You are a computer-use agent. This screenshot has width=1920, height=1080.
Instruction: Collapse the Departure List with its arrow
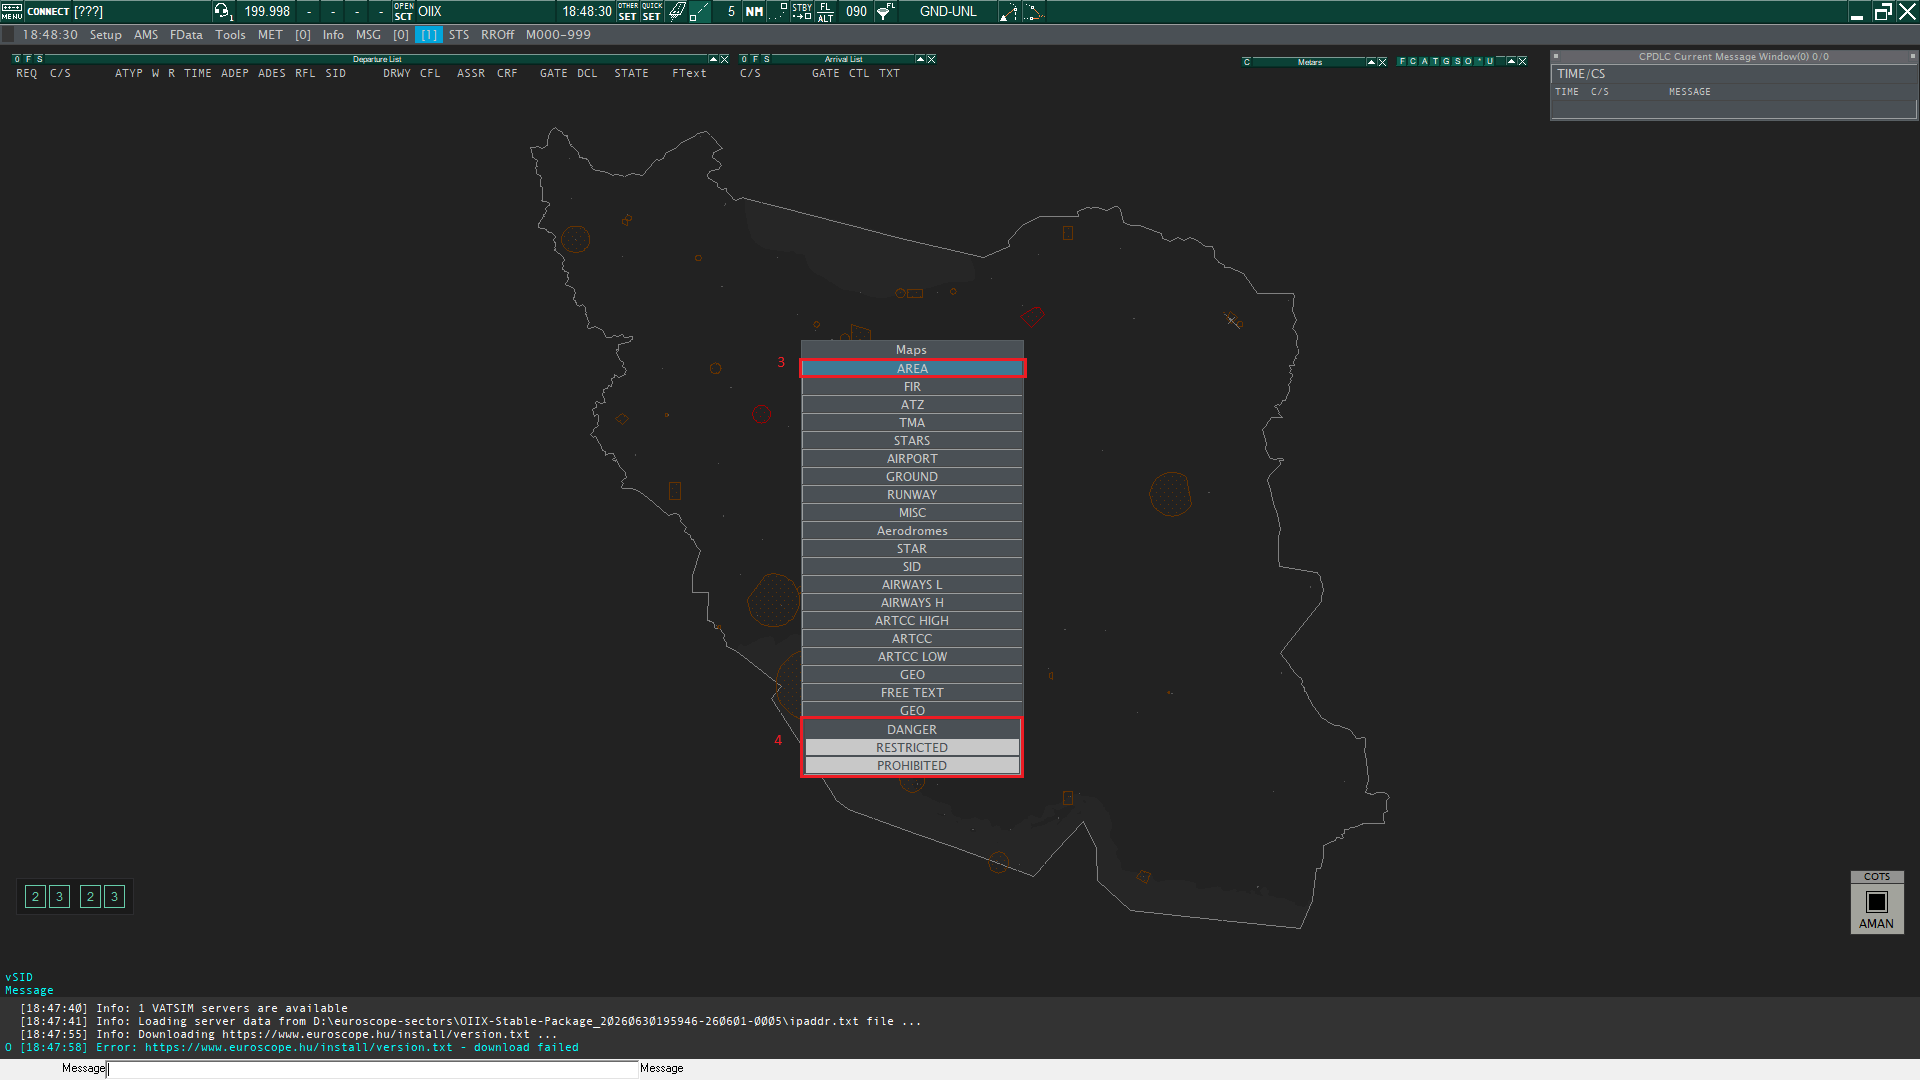(x=713, y=60)
